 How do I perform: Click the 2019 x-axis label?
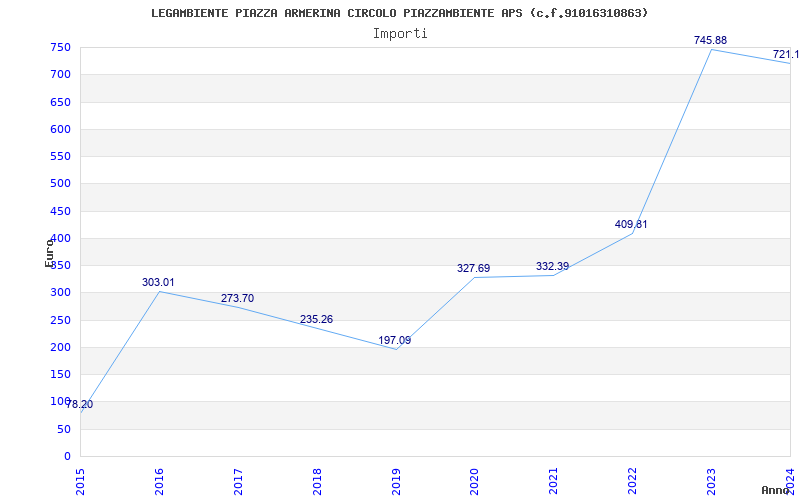click(396, 481)
